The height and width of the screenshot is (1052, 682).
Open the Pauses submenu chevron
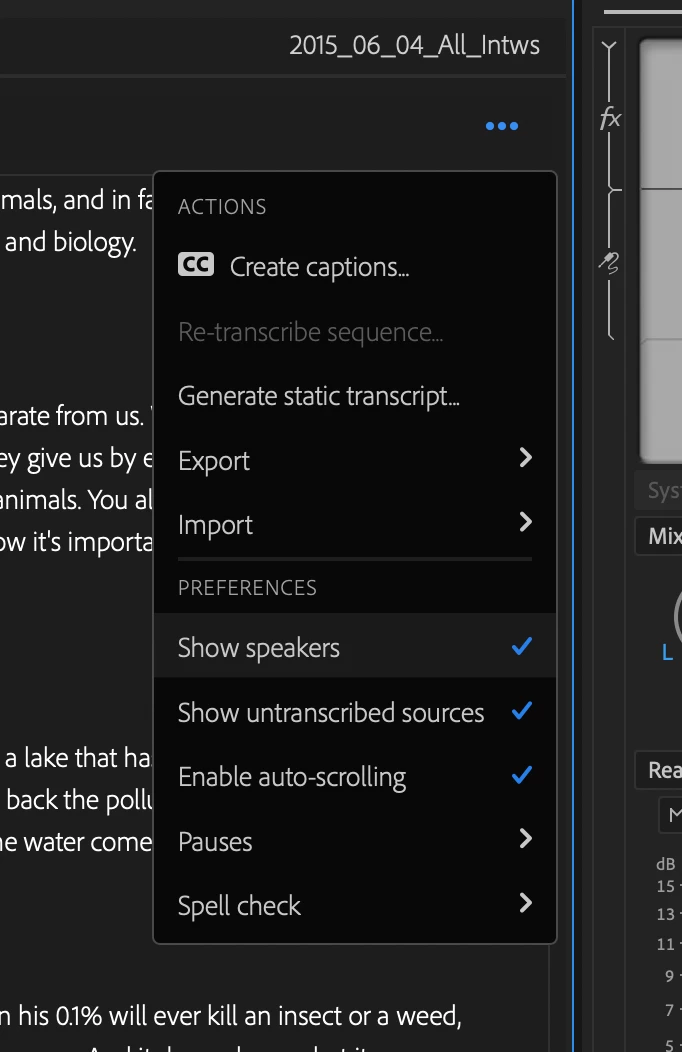pyautogui.click(x=526, y=840)
